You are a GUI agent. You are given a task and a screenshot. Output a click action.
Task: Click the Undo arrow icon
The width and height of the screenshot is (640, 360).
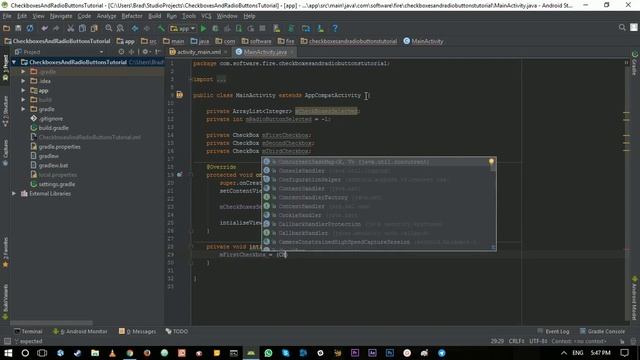(44, 29)
